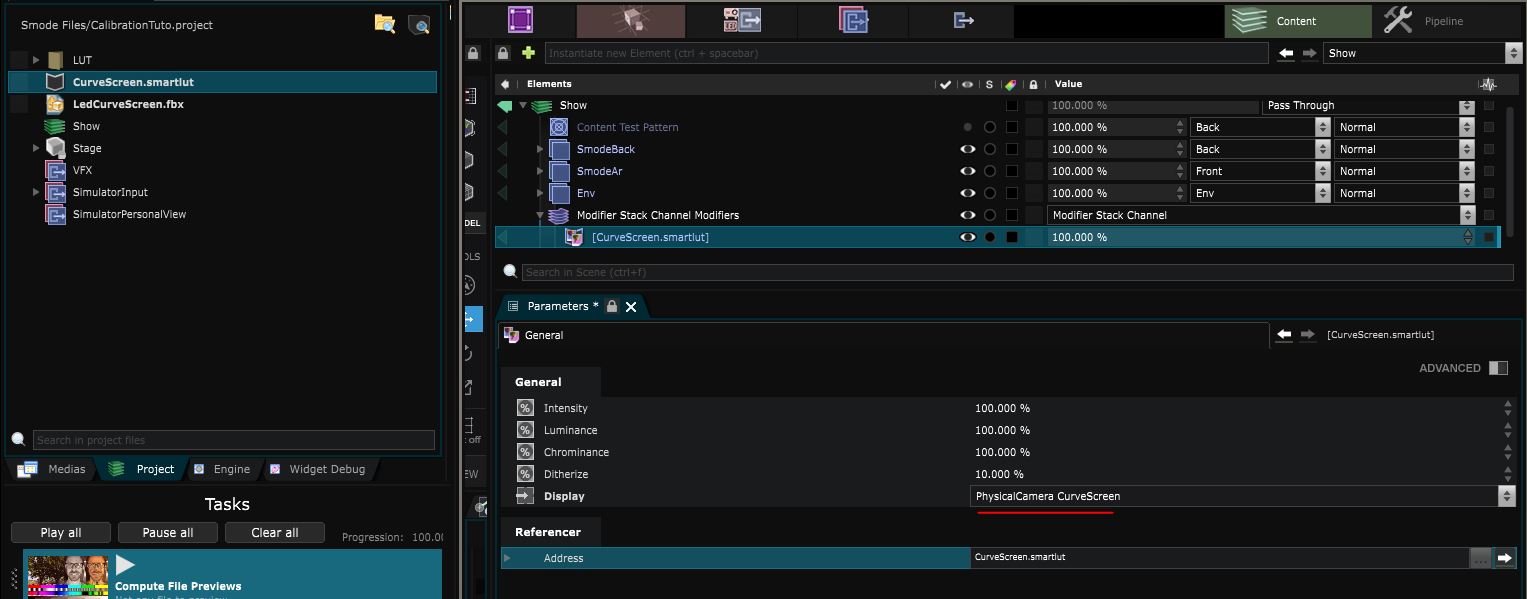Click the Pause all button
The height and width of the screenshot is (599, 1527).
pyautogui.click(x=167, y=532)
